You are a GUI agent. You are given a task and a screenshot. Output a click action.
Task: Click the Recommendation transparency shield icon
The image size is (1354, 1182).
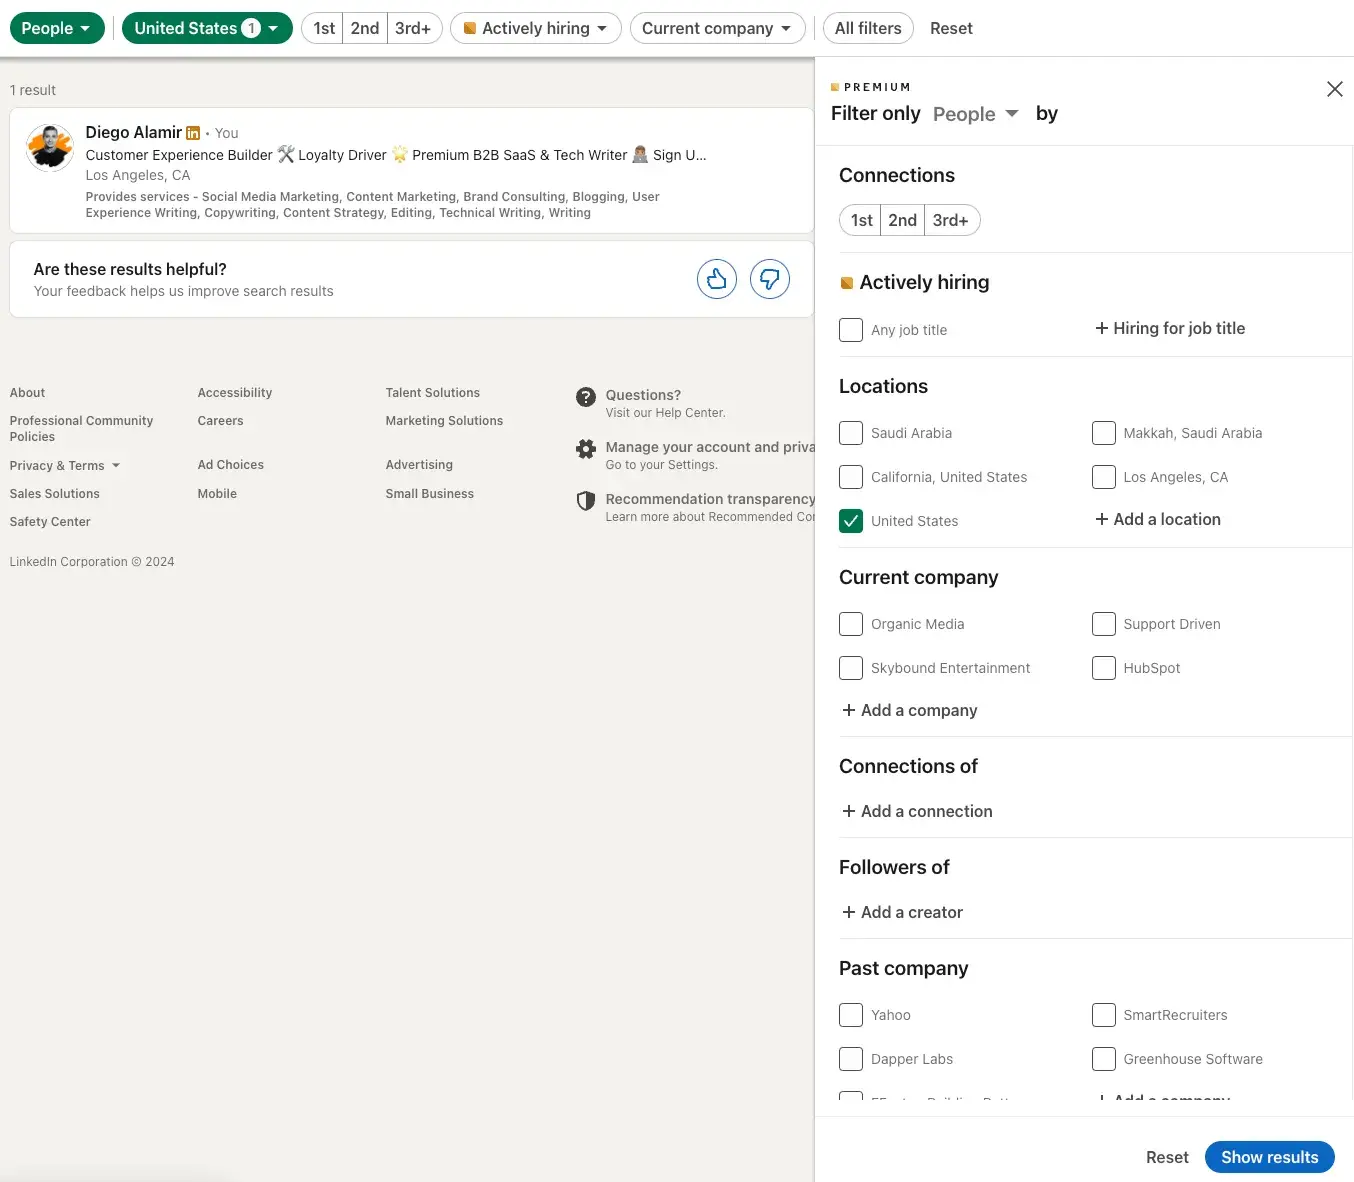tap(586, 501)
